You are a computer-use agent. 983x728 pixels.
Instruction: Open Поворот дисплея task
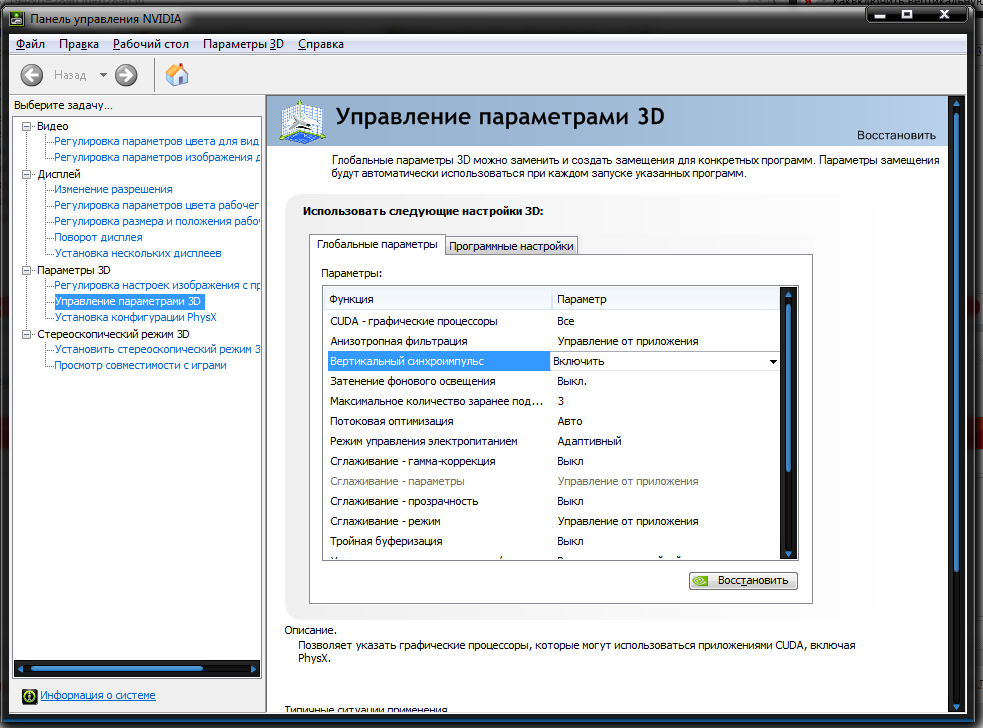click(98, 237)
